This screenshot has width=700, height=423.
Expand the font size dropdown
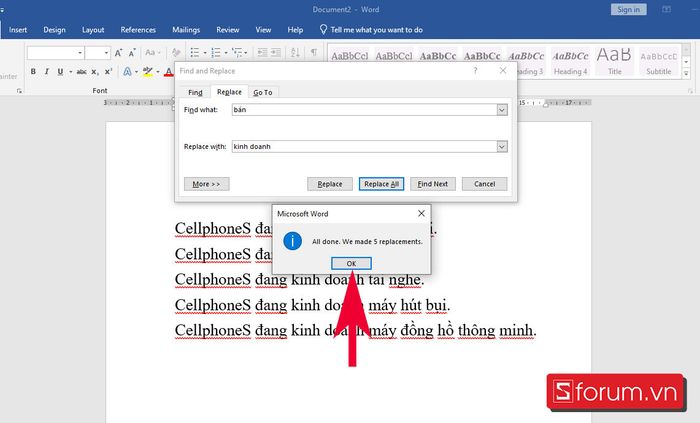[106, 53]
